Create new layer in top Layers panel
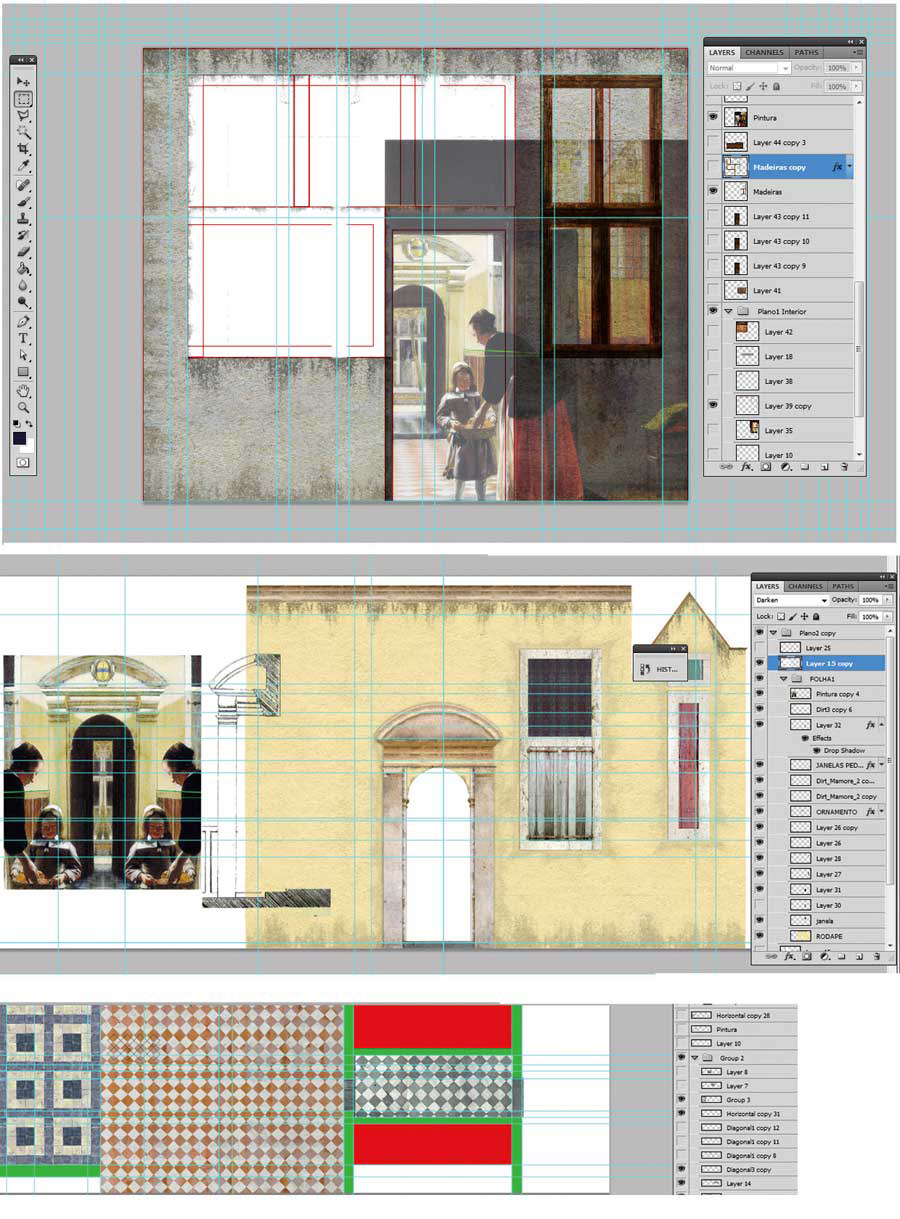 coord(825,466)
